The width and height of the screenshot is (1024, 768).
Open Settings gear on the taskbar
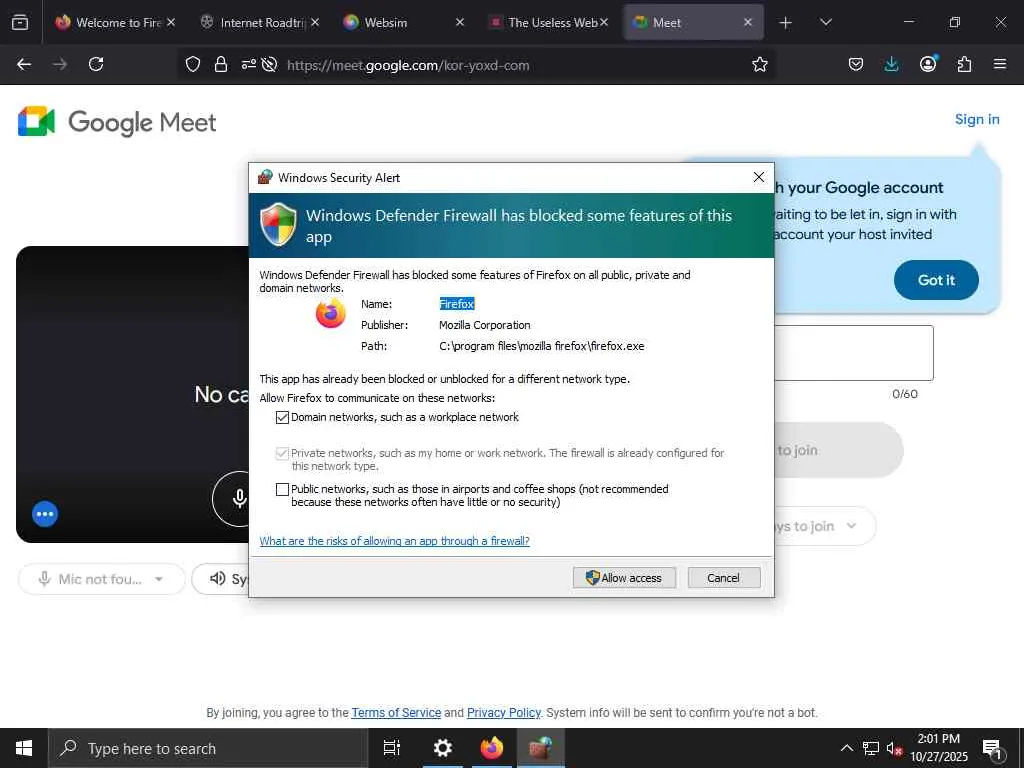click(x=443, y=748)
